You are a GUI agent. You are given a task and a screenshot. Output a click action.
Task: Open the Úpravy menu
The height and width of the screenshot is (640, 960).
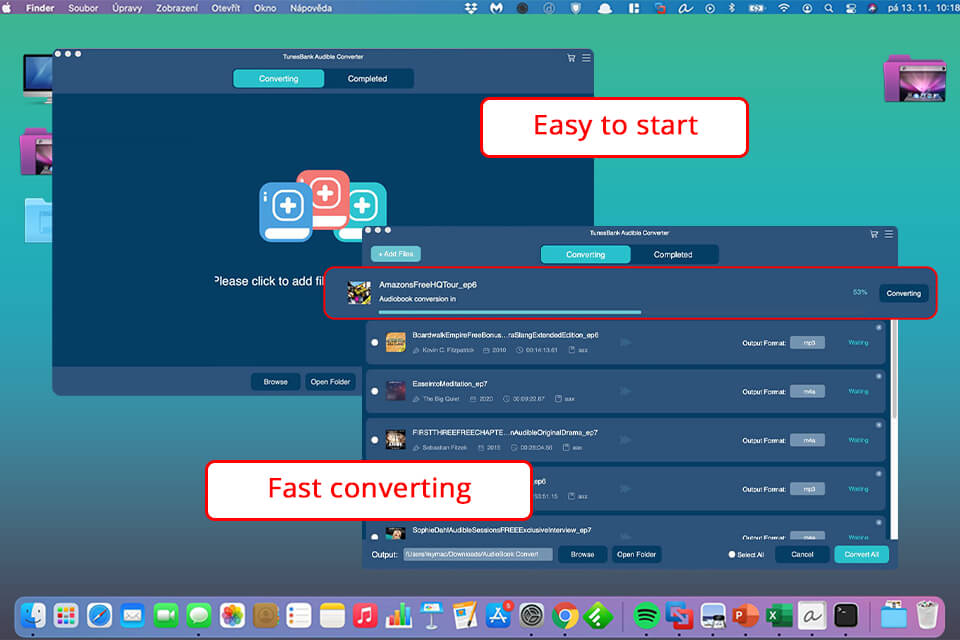coord(127,8)
